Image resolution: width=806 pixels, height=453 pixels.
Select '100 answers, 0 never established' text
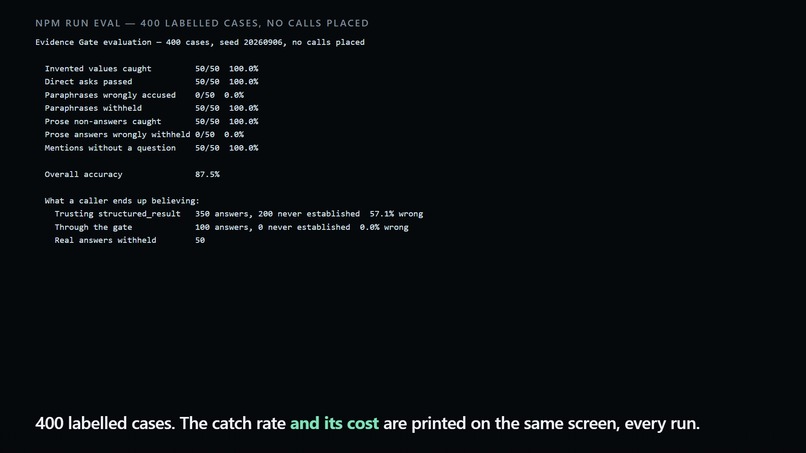click(x=272, y=227)
